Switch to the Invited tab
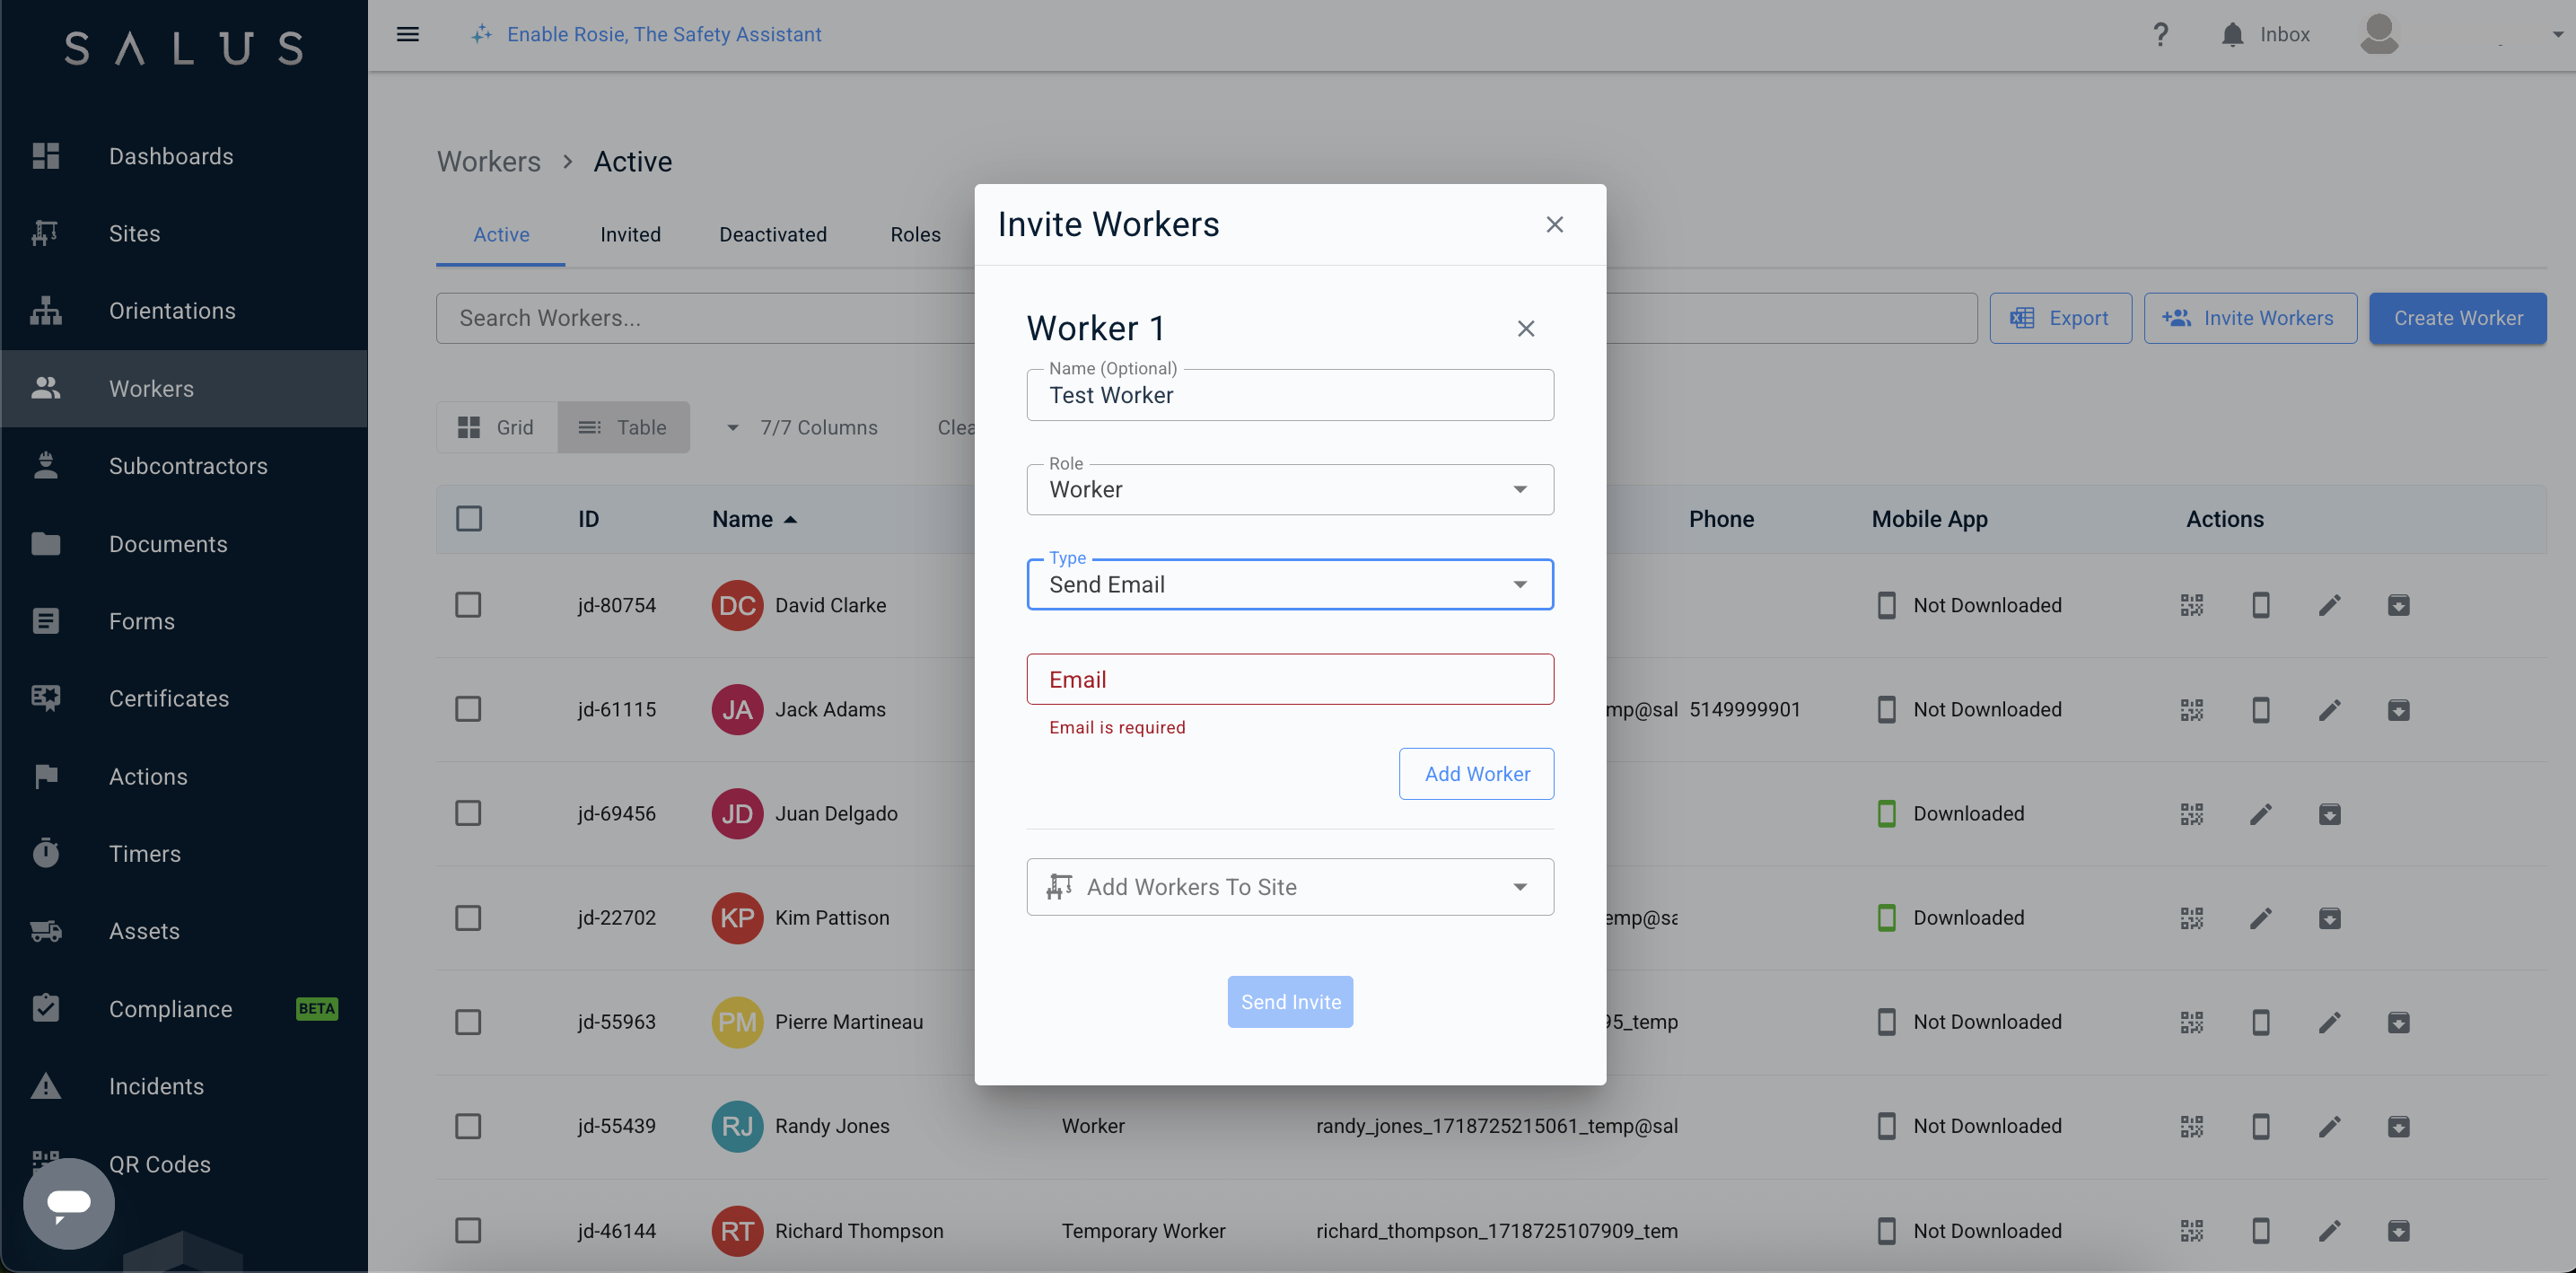2576x1273 pixels. 630,234
